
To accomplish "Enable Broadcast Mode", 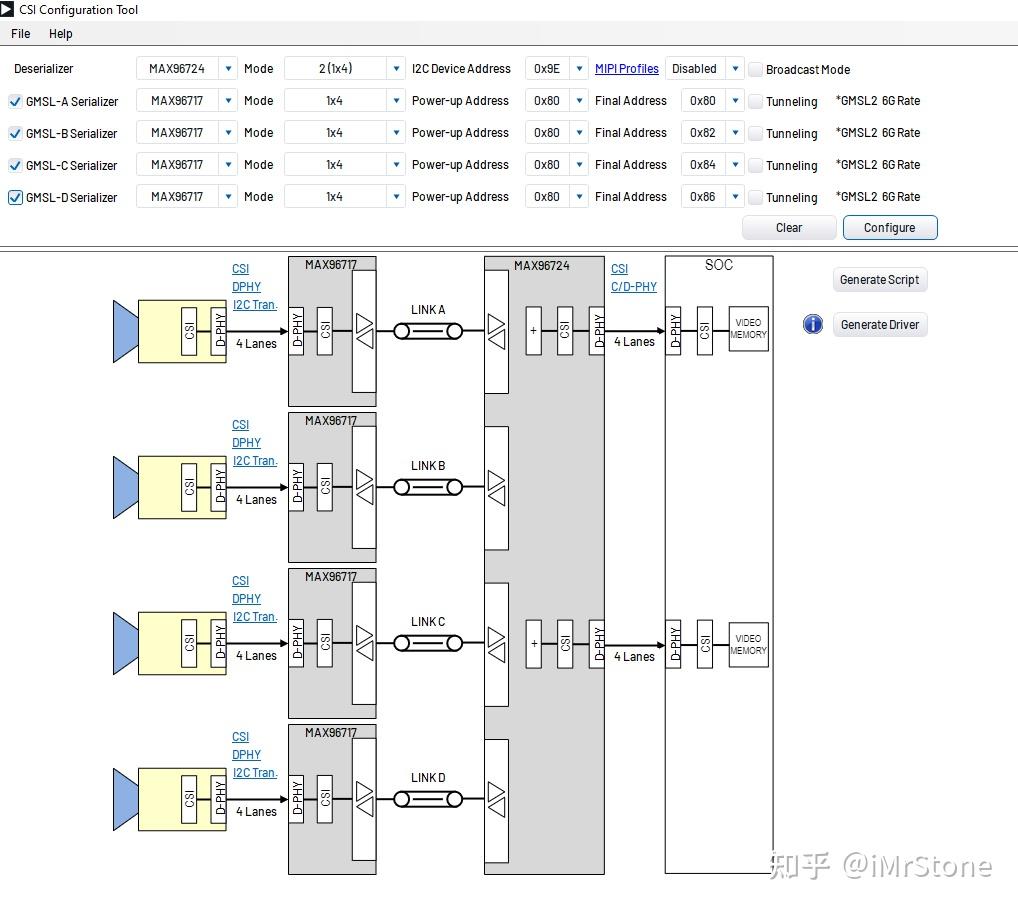I will 755,69.
